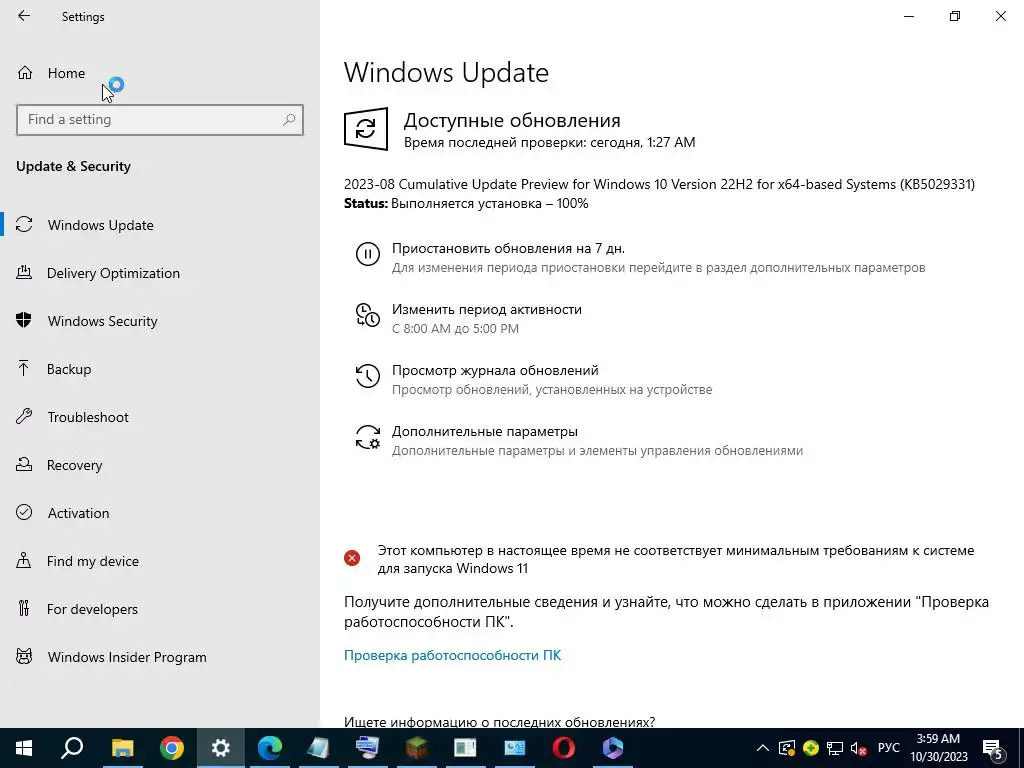Click the Recovery sidebar icon

[24, 464]
